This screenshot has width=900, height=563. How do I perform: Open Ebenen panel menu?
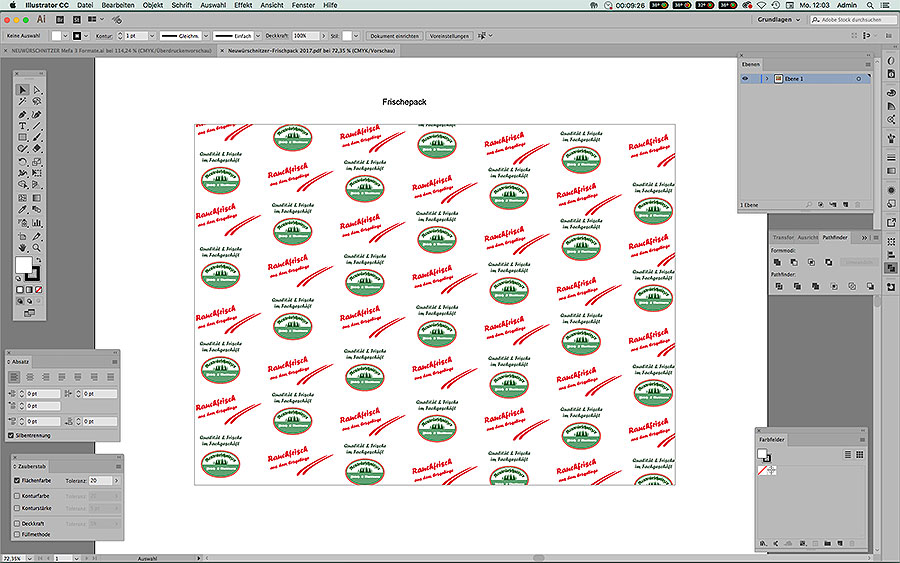(x=868, y=64)
